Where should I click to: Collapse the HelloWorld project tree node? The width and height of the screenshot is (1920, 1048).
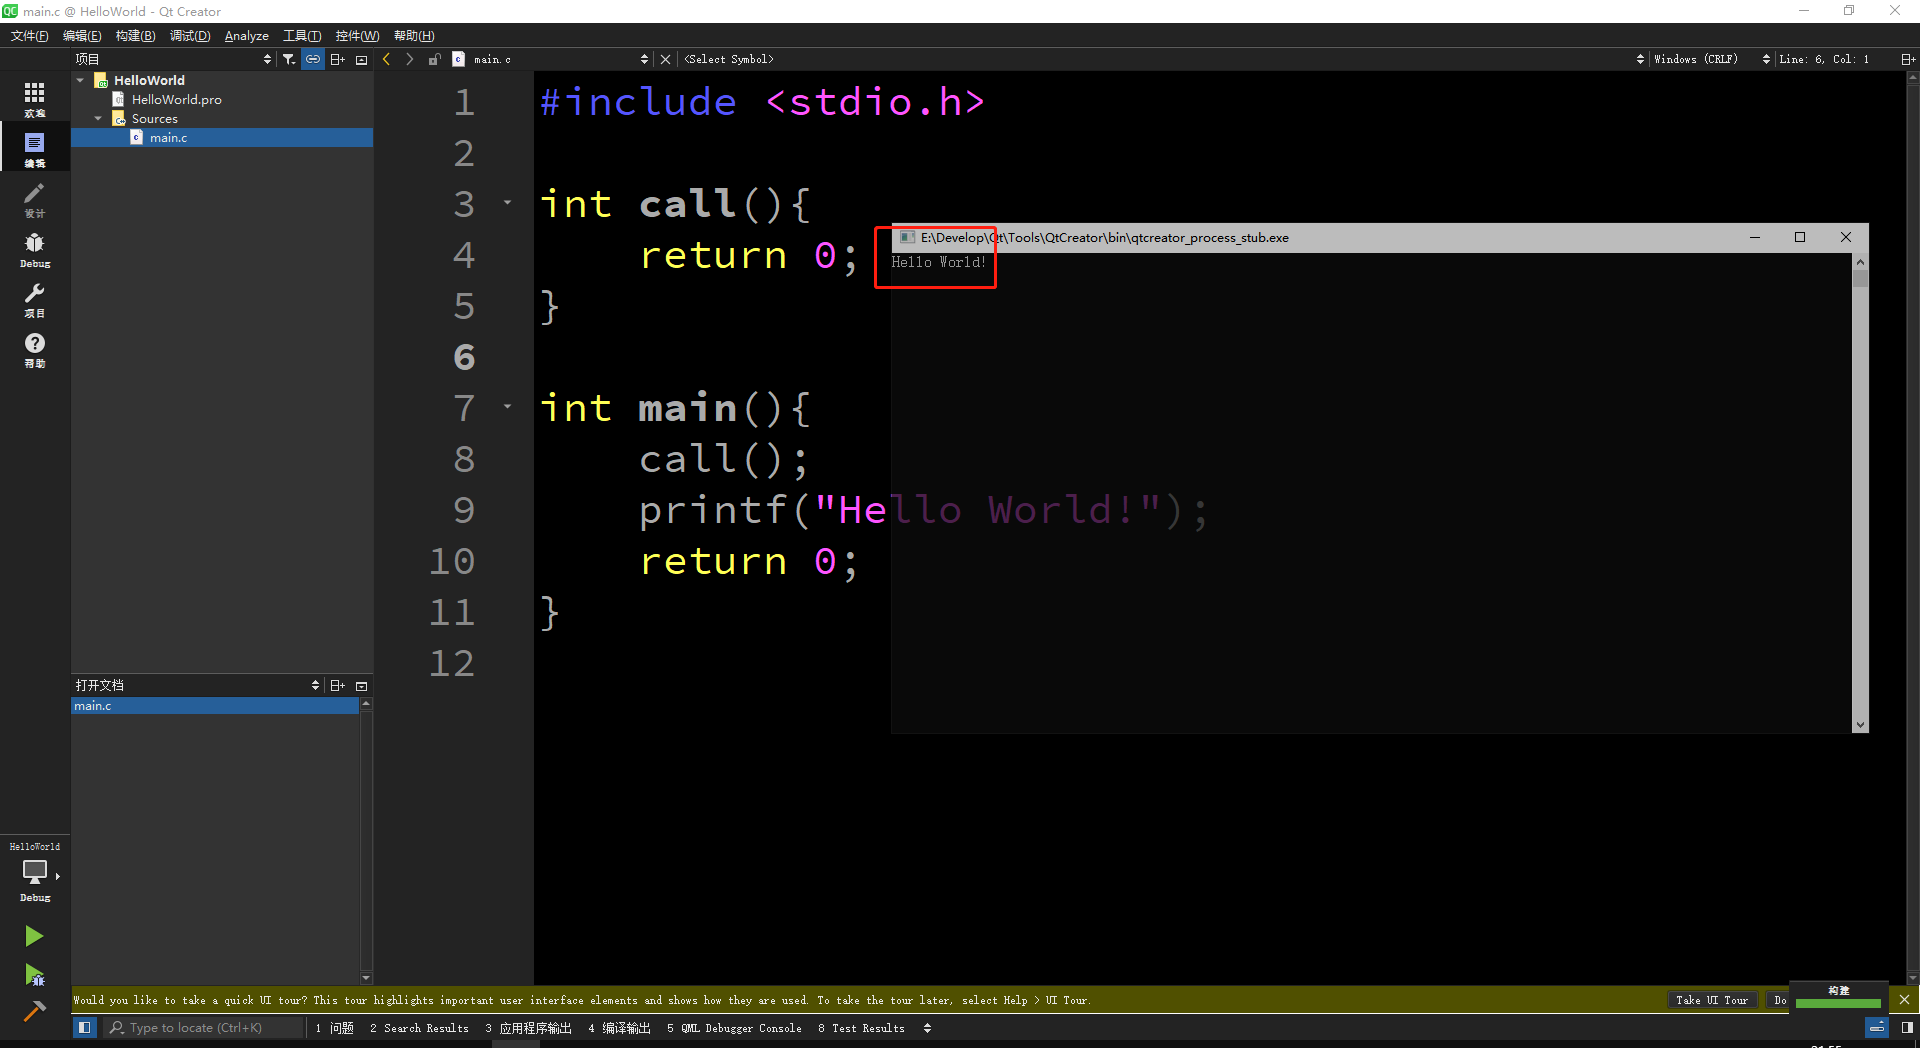pos(81,80)
